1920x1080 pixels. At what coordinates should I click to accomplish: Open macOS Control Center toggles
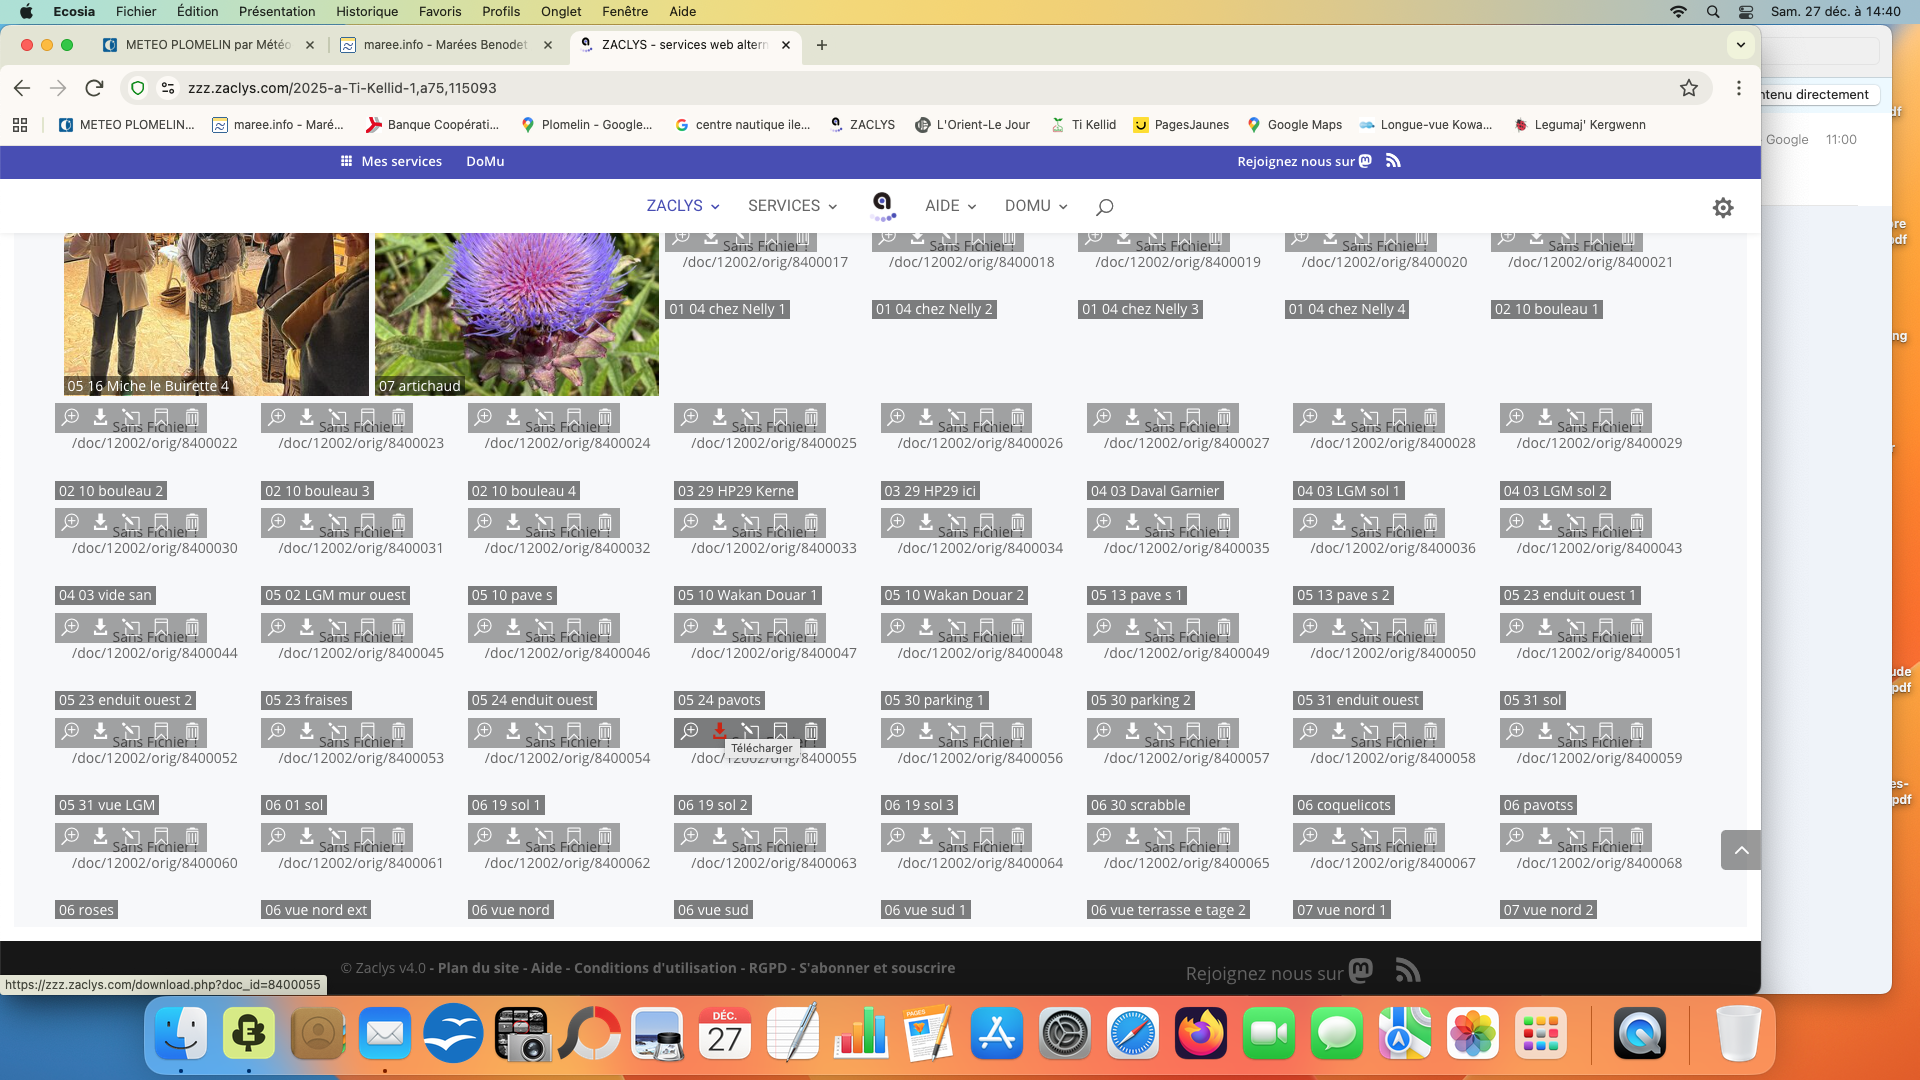click(1746, 12)
